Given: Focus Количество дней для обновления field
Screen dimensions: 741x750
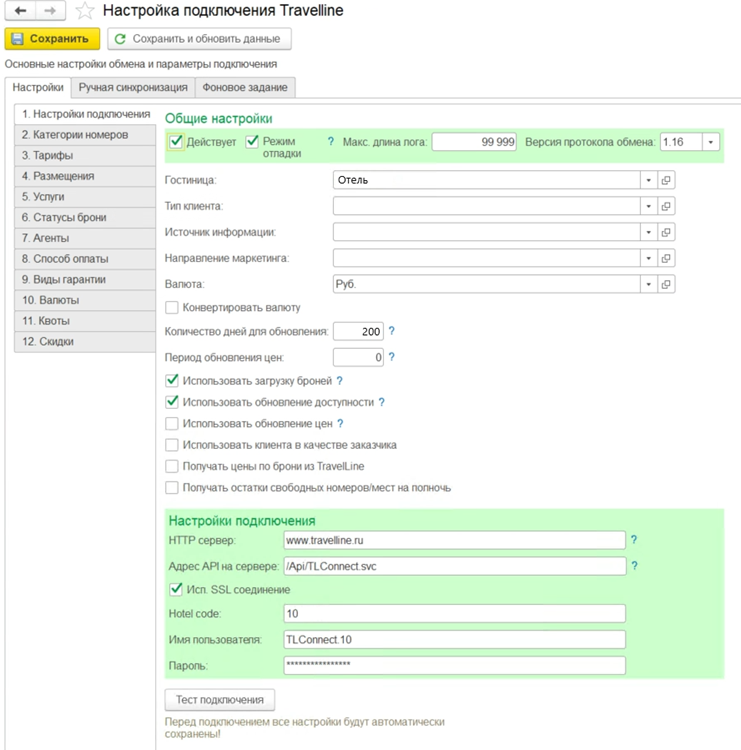Looking at the screenshot, I should [x=358, y=331].
